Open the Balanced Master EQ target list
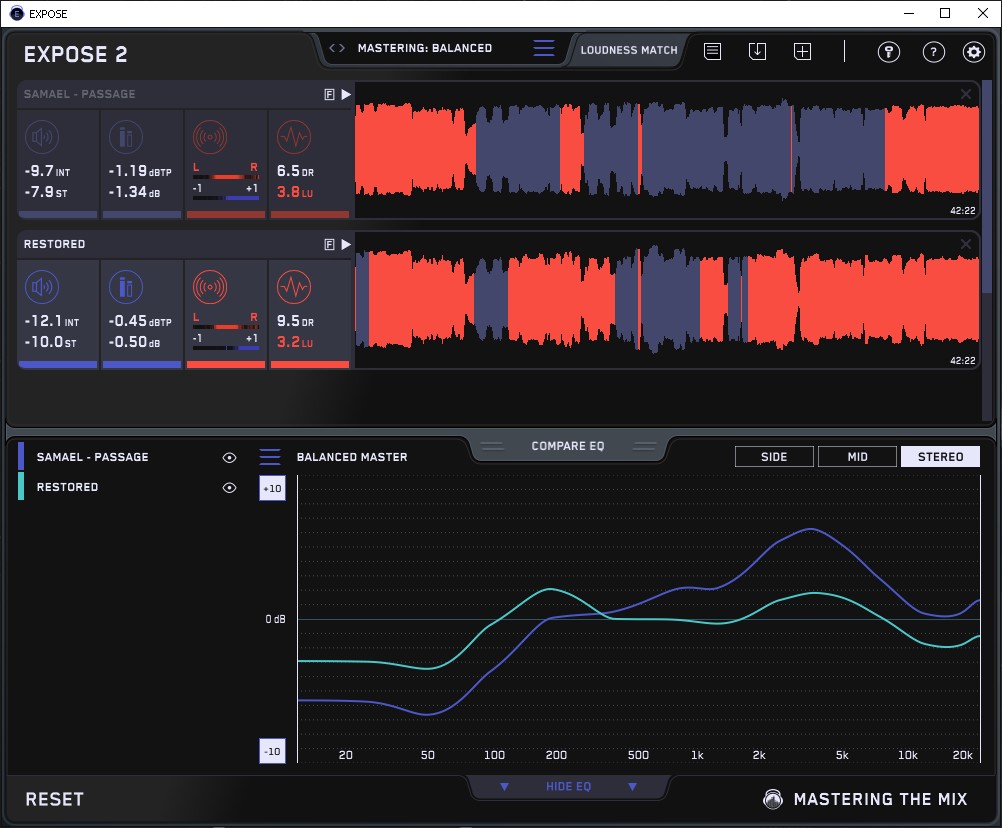This screenshot has width=1002, height=828. point(270,457)
